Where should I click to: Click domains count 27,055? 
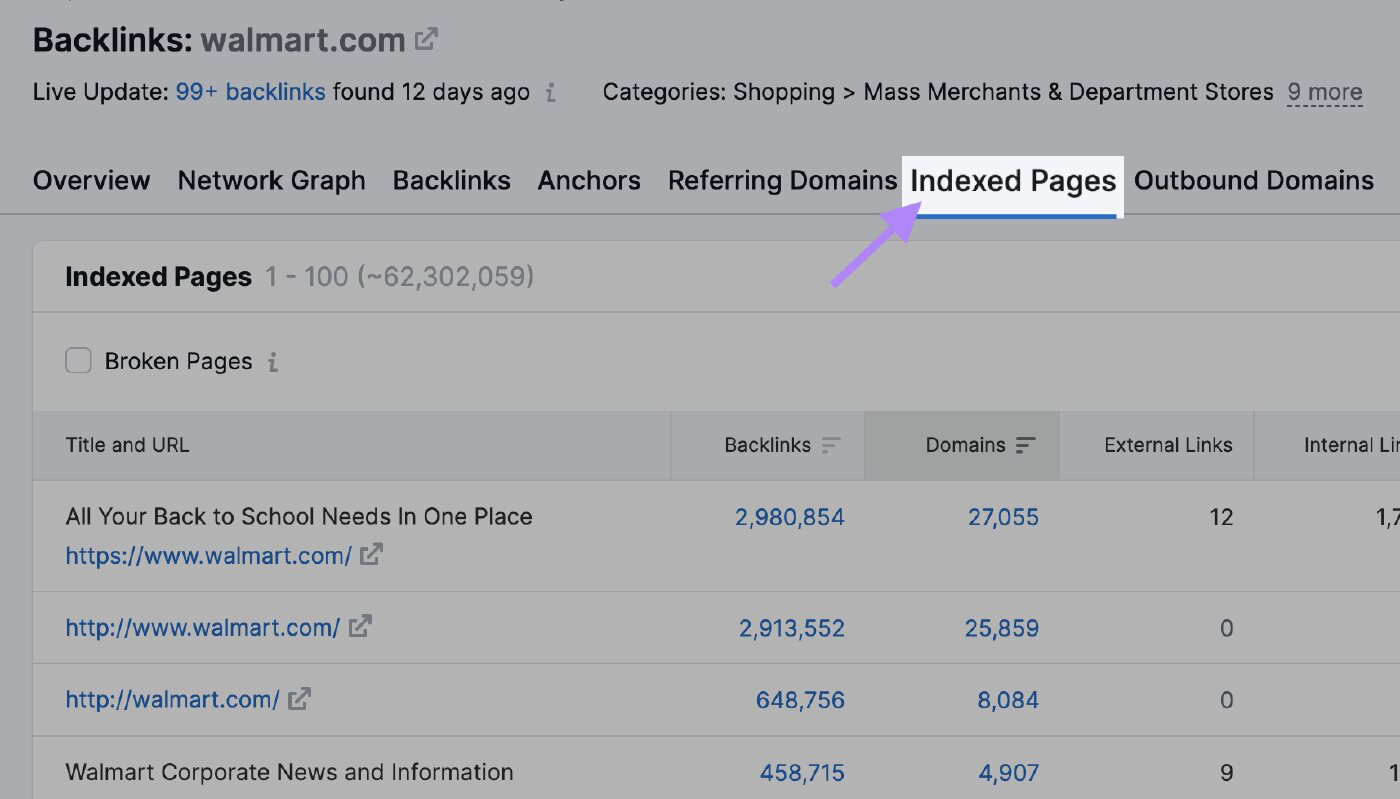(x=1003, y=517)
